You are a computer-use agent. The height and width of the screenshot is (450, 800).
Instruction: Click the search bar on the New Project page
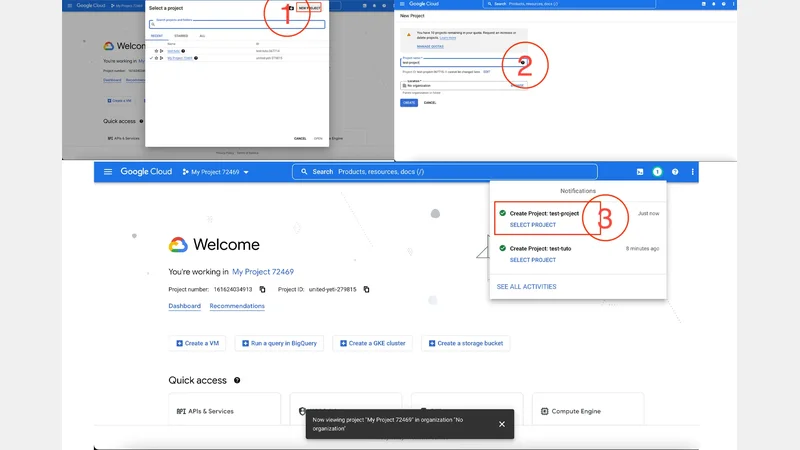(569, 4)
